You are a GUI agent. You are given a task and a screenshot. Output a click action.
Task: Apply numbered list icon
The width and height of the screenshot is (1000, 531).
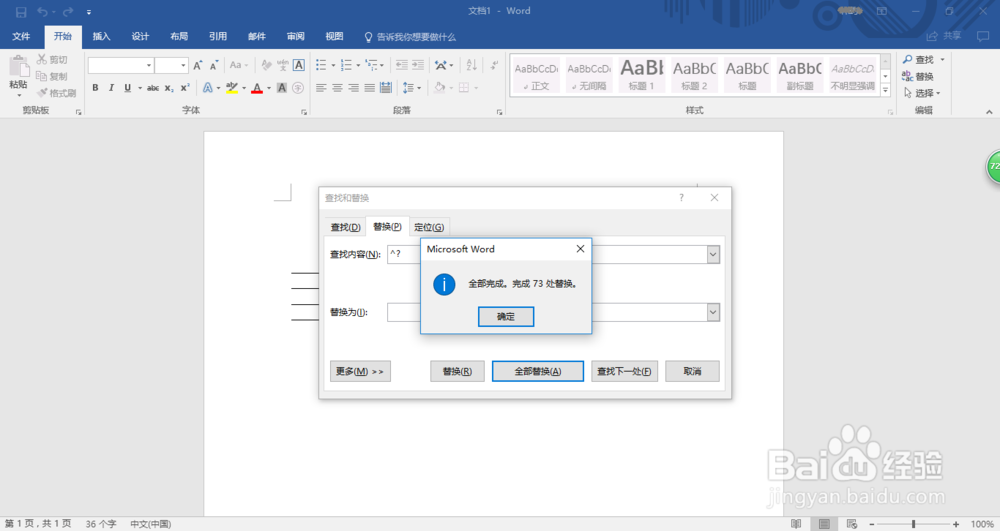(x=346, y=65)
